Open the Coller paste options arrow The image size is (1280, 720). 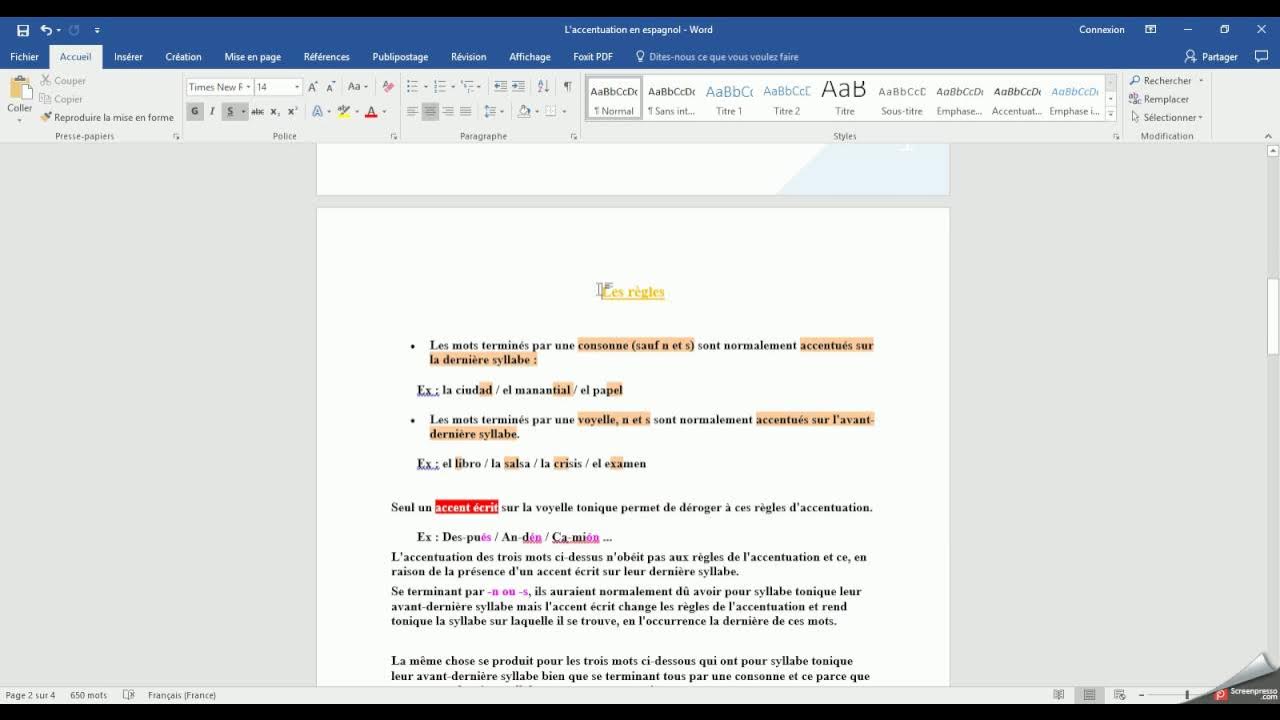19,120
